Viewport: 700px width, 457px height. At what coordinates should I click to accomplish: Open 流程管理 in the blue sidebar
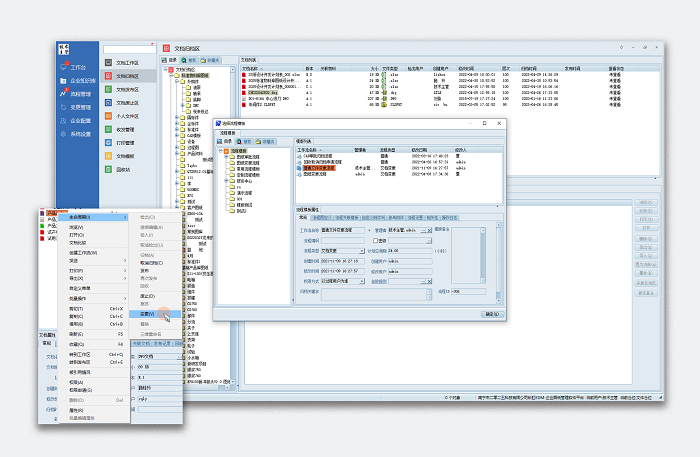pyautogui.click(x=80, y=94)
